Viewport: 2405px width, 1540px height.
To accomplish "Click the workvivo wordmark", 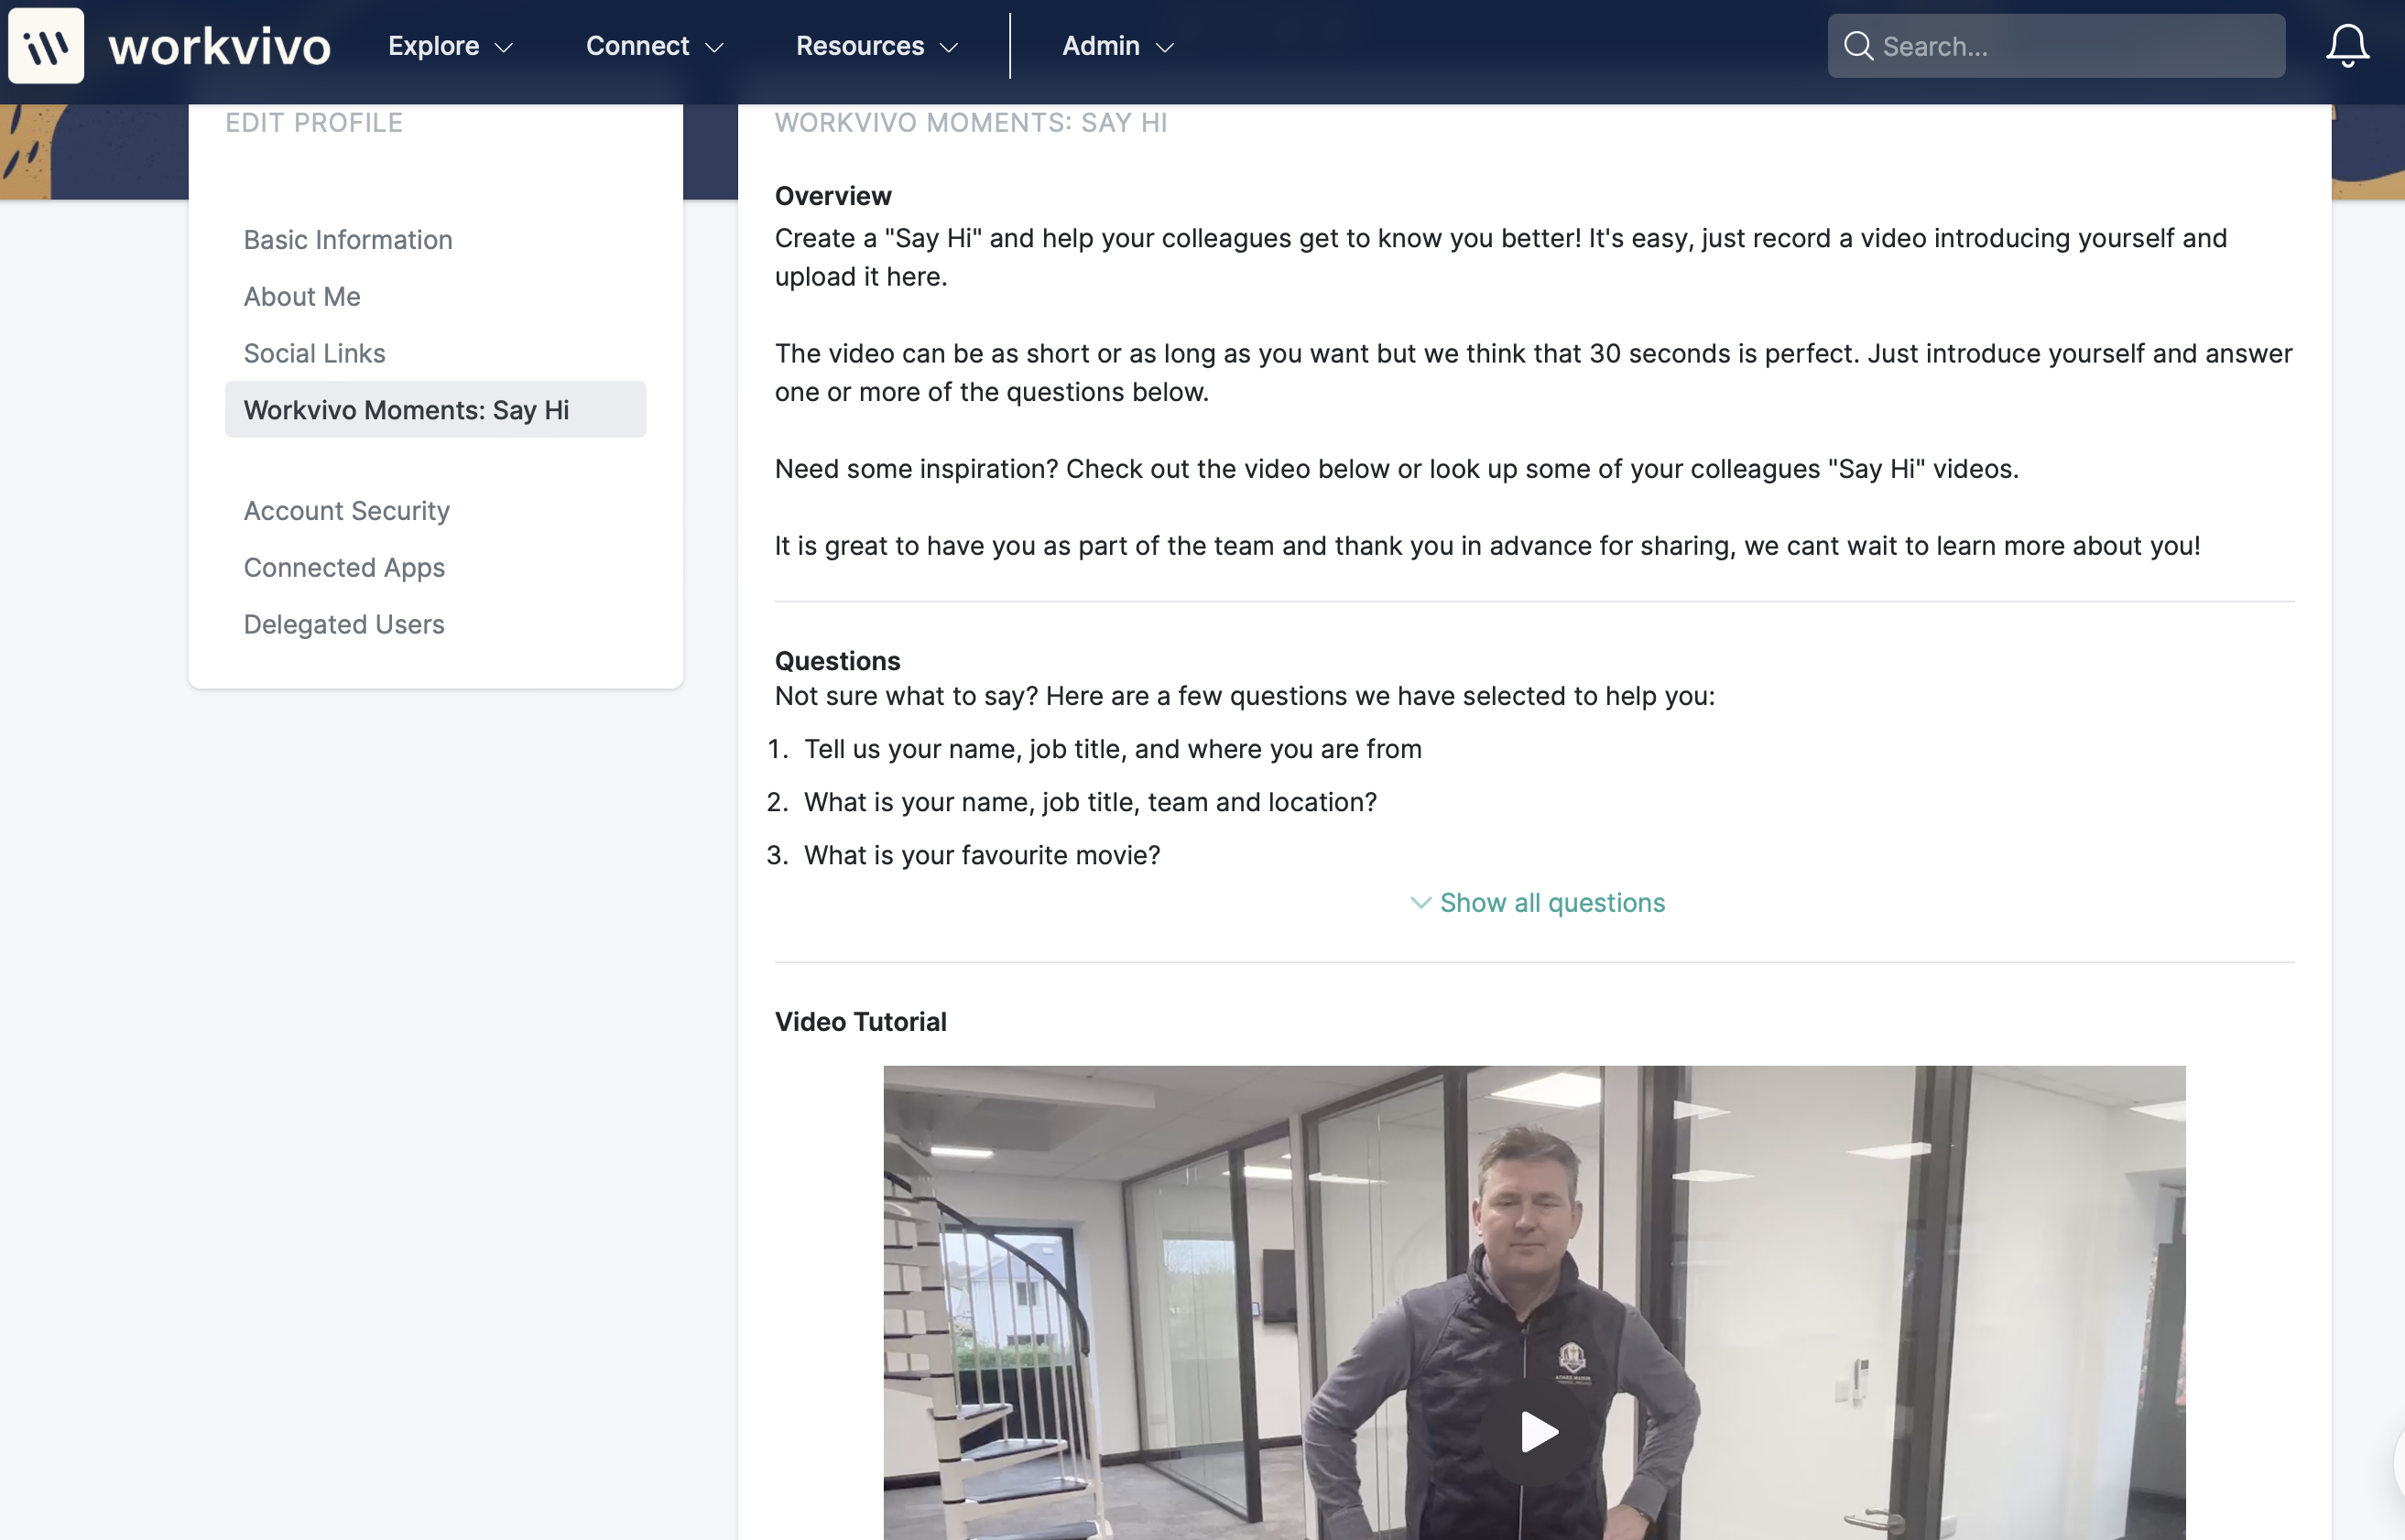I will tap(219, 47).
